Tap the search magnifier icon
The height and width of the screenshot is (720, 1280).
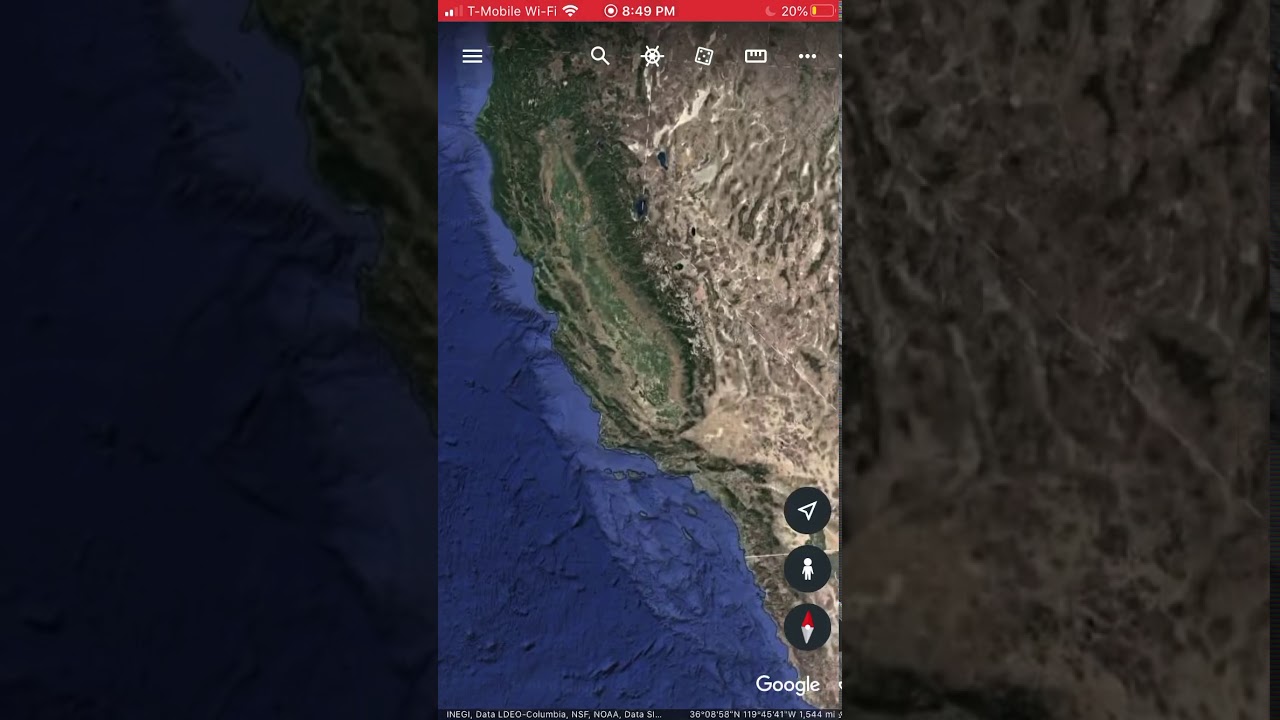click(600, 56)
